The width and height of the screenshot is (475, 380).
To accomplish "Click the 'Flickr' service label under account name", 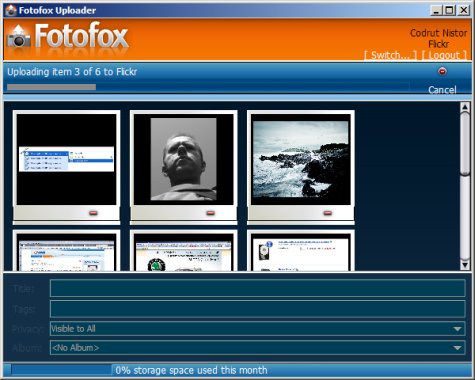I will (438, 44).
